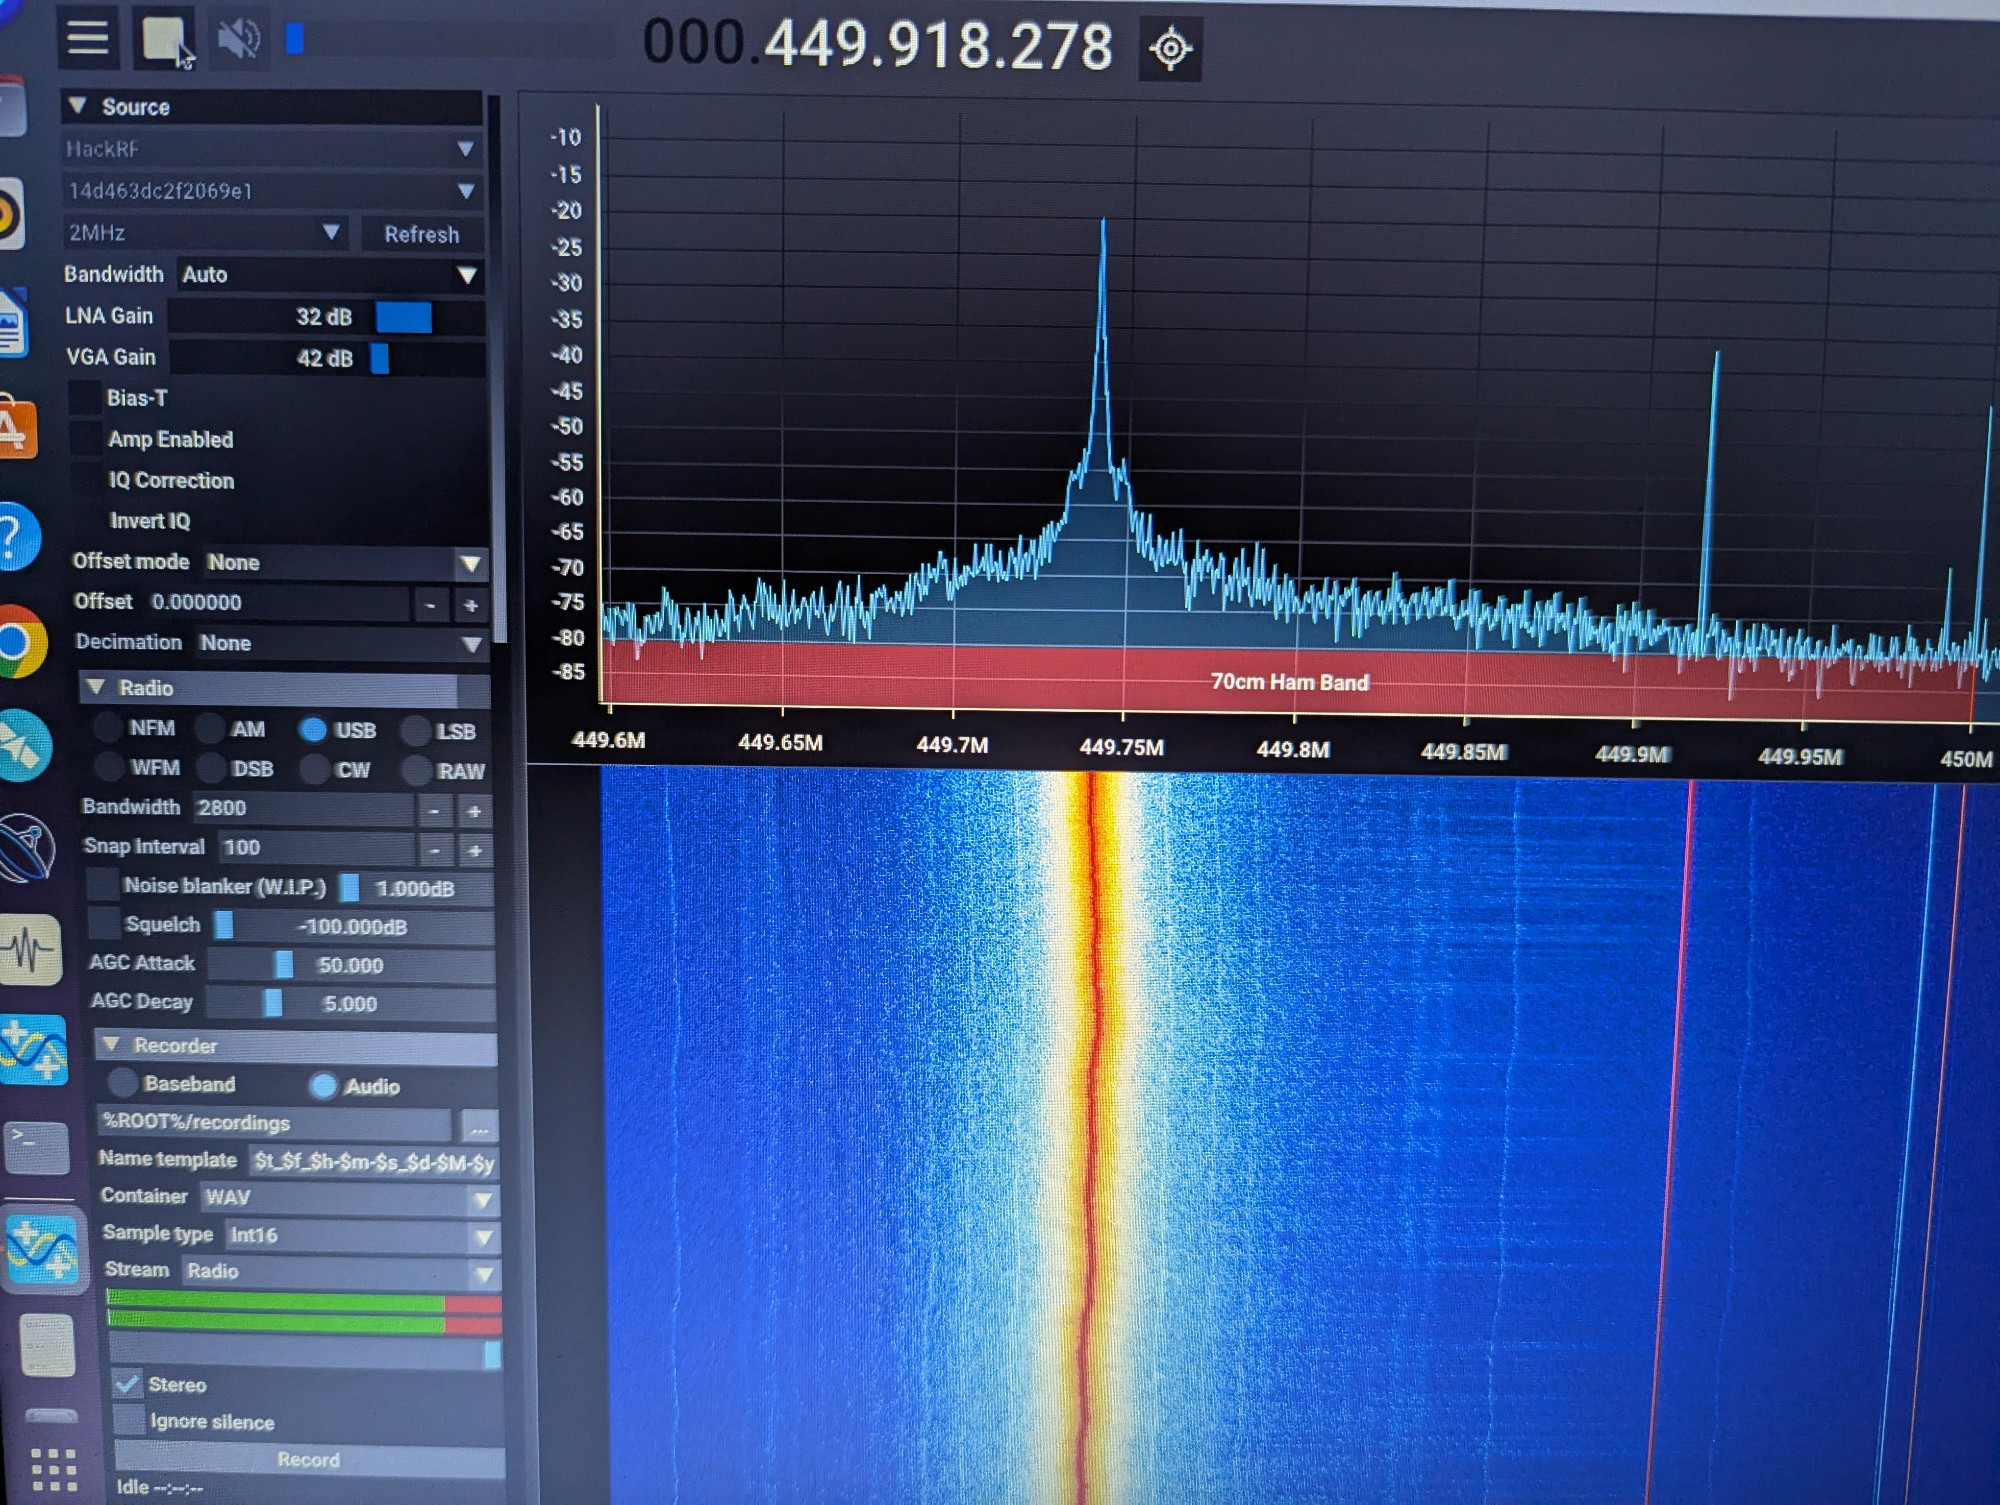Open the Bandwidth Auto dropdown

pyautogui.click(x=329, y=275)
